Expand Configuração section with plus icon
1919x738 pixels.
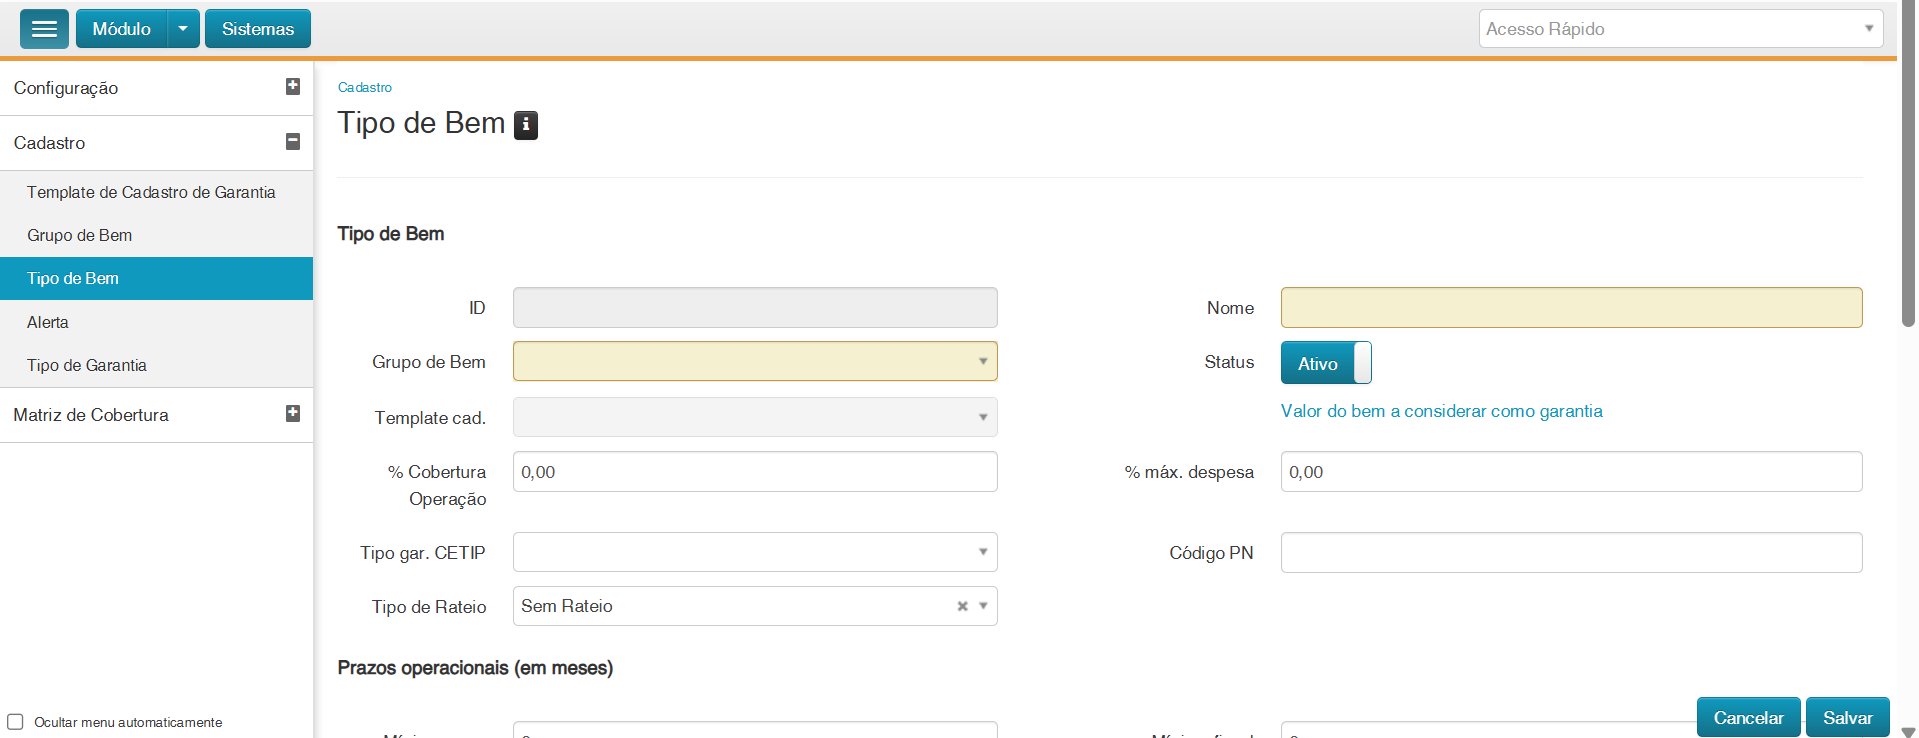click(293, 87)
